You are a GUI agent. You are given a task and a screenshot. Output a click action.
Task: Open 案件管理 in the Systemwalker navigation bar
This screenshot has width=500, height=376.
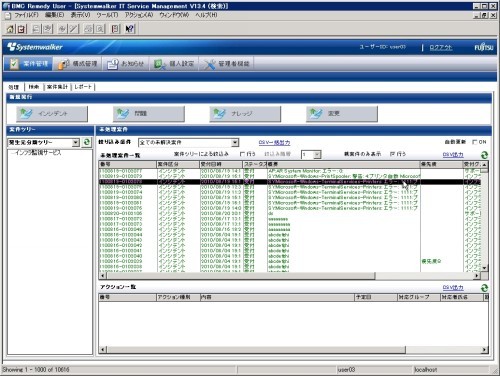[x=29, y=64]
